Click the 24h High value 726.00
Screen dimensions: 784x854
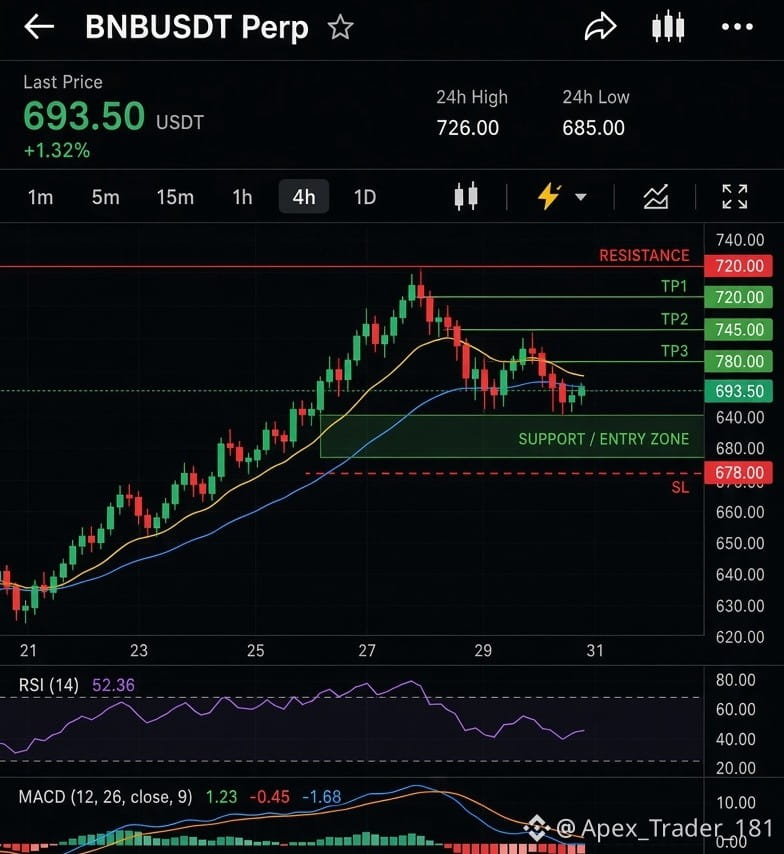coord(467,128)
